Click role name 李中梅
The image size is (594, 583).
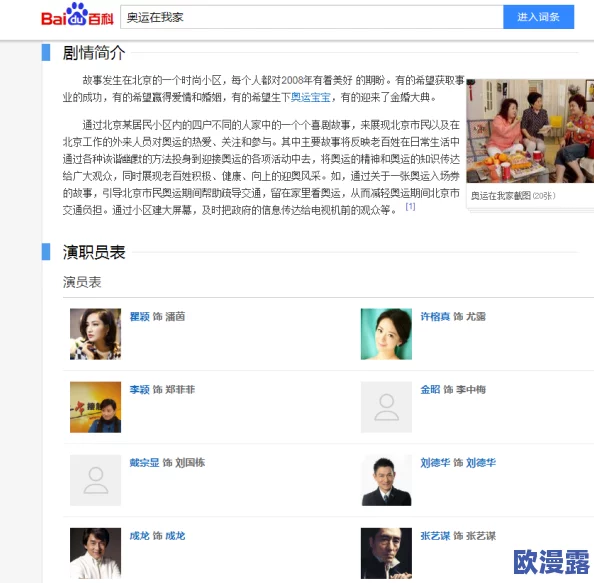[471, 389]
